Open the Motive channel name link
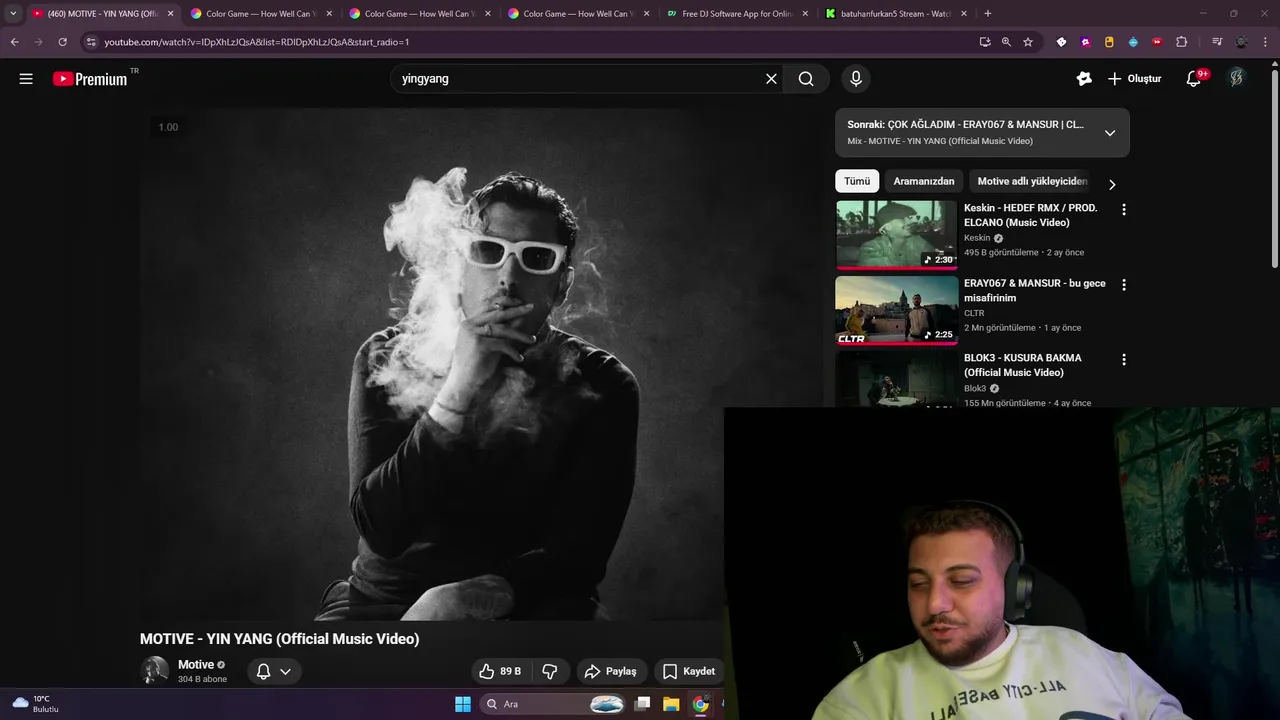This screenshot has height=720, width=1280. click(x=196, y=665)
